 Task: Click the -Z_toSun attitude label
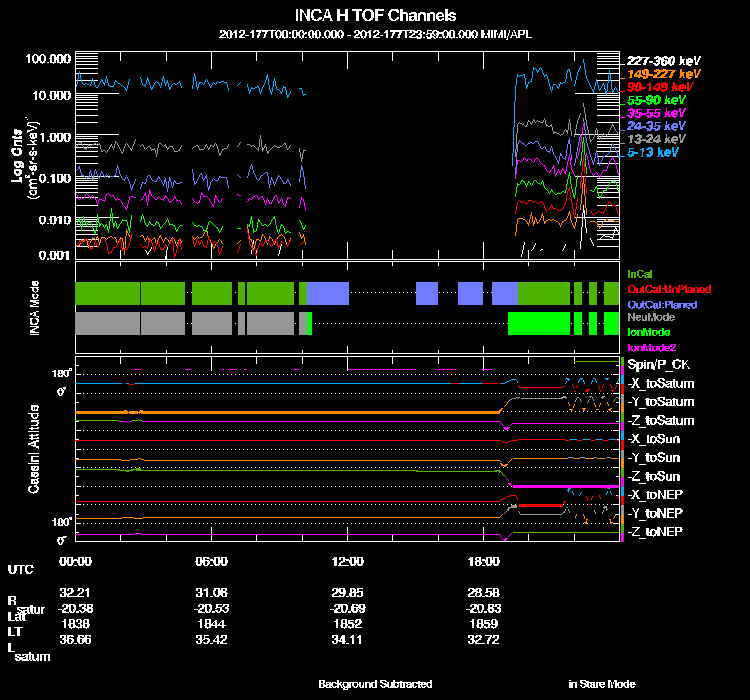tap(655, 476)
